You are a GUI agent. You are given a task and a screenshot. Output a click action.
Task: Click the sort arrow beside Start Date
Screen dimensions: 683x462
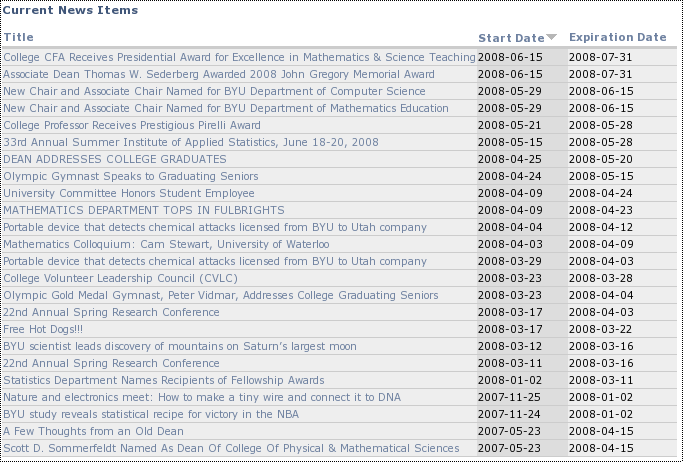point(551,37)
